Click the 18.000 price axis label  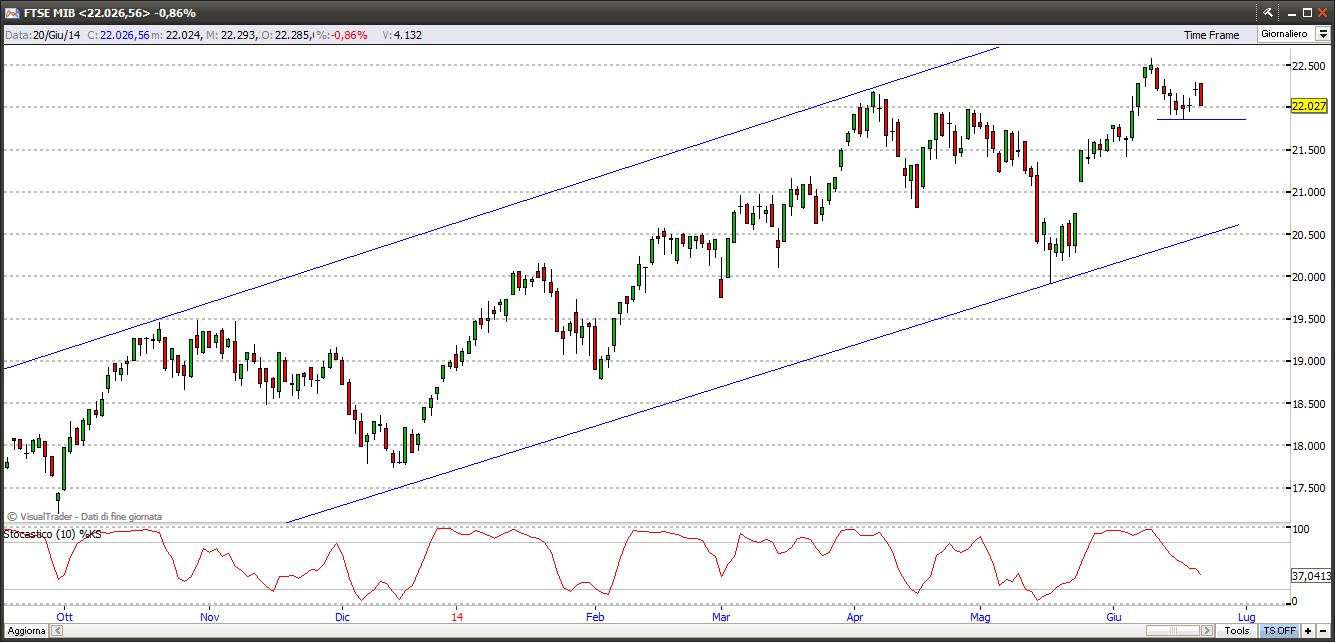(1309, 446)
